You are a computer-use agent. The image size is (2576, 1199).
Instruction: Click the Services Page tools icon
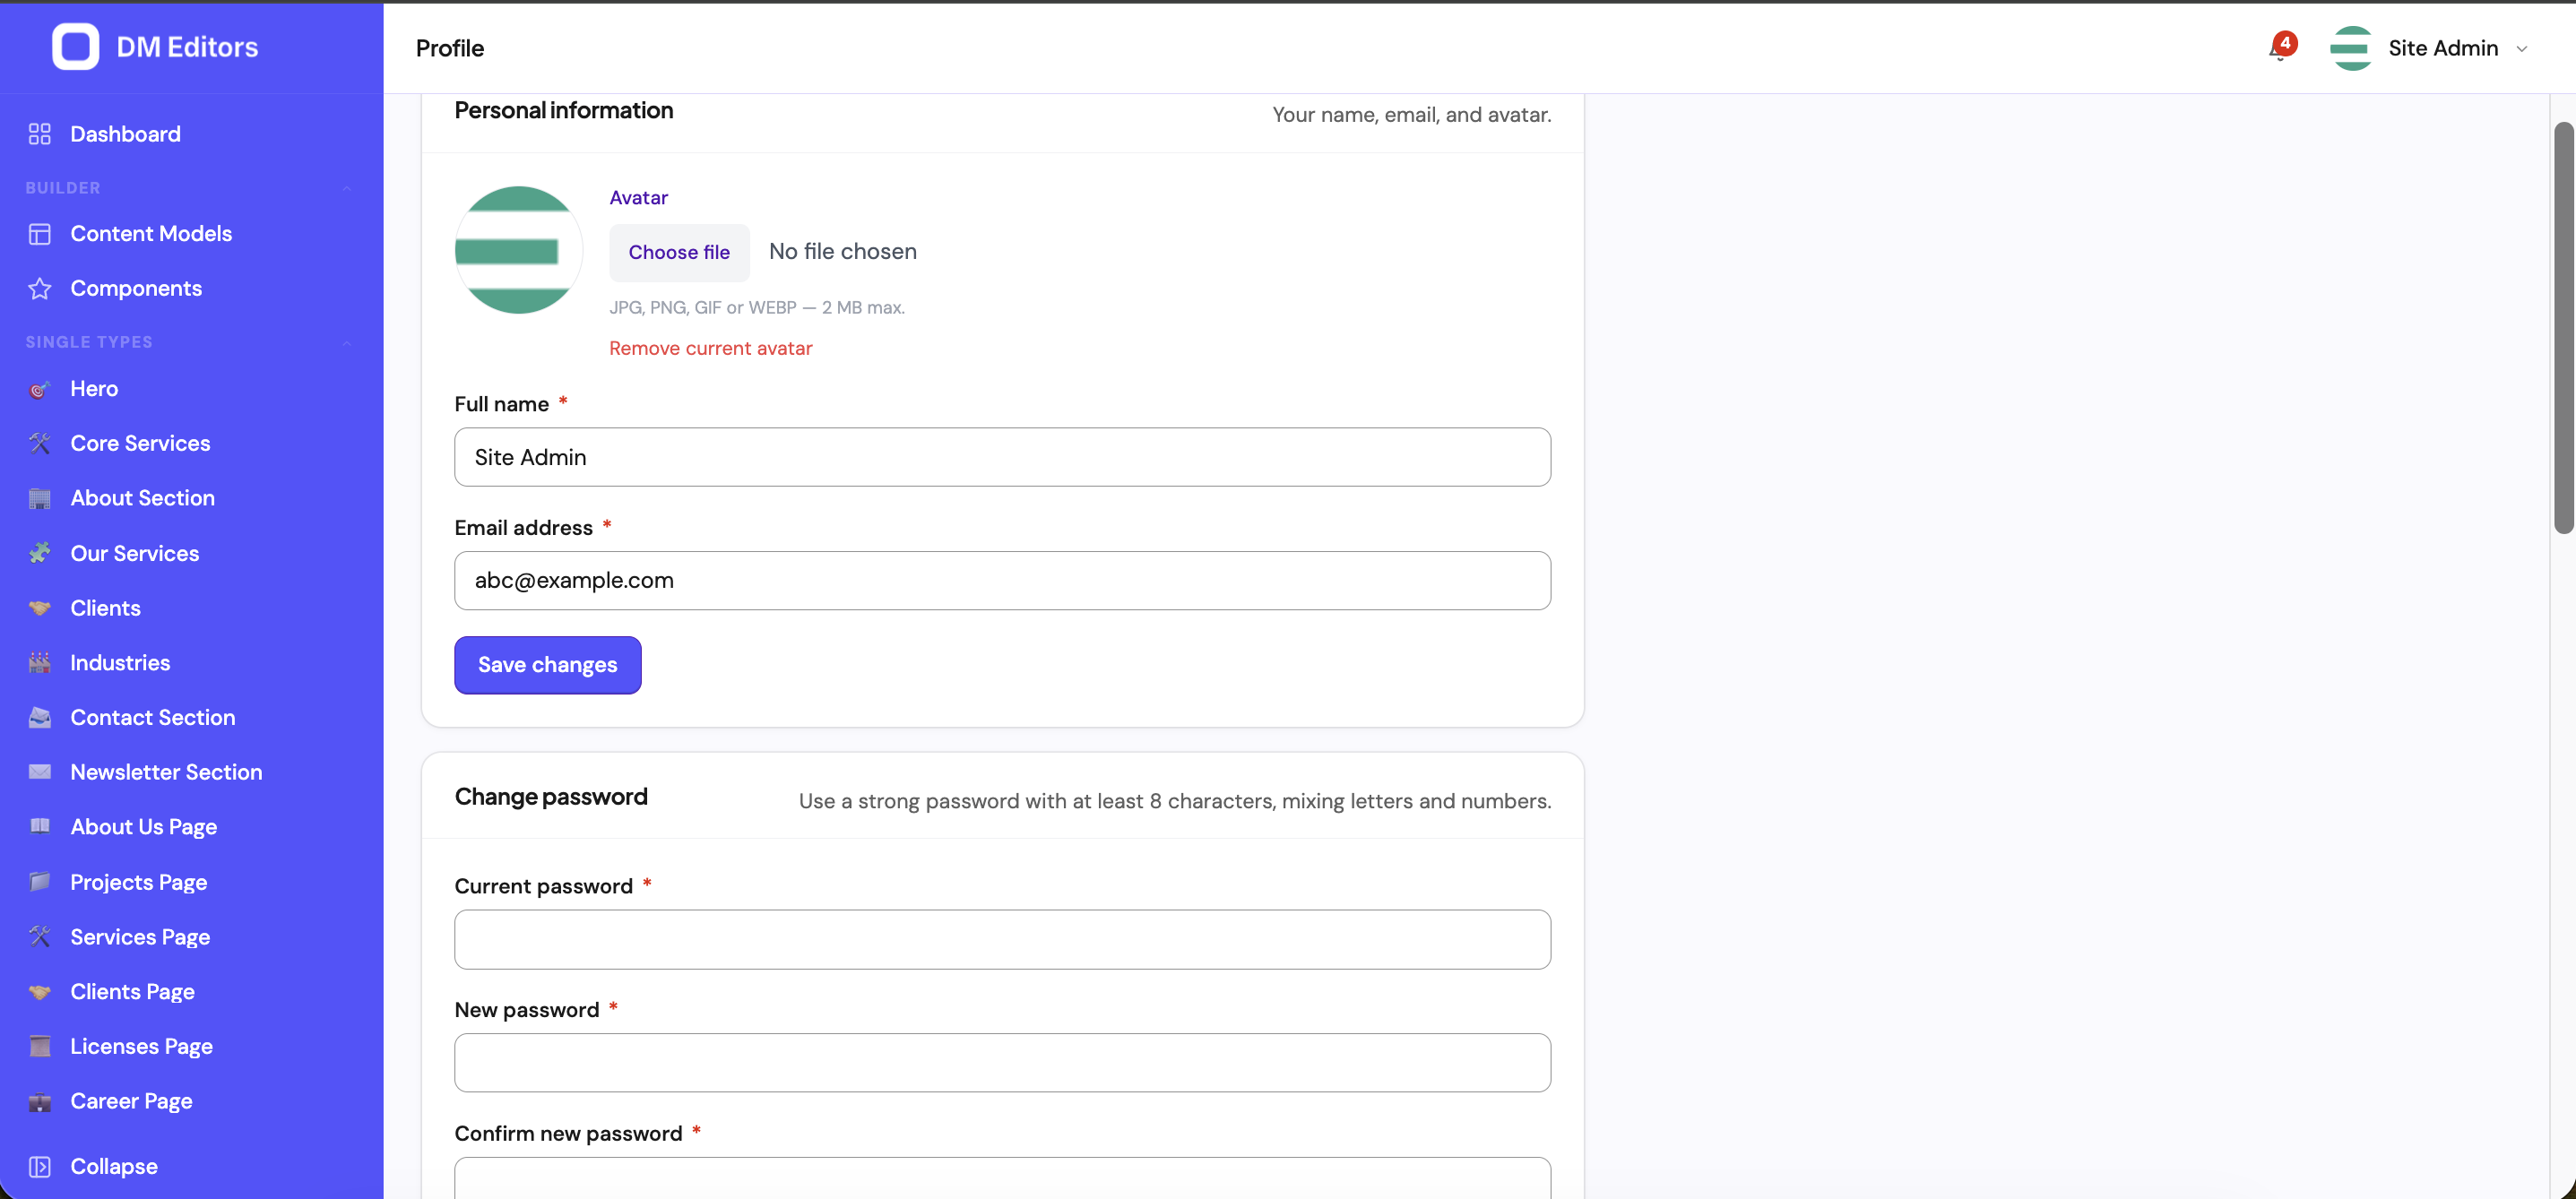(40, 937)
